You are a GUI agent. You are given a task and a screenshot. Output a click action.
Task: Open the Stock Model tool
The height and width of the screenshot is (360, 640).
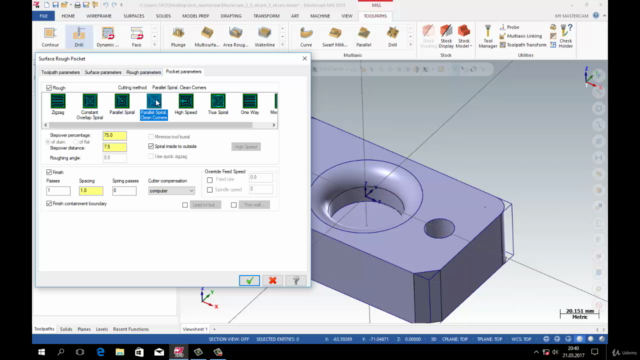(464, 37)
